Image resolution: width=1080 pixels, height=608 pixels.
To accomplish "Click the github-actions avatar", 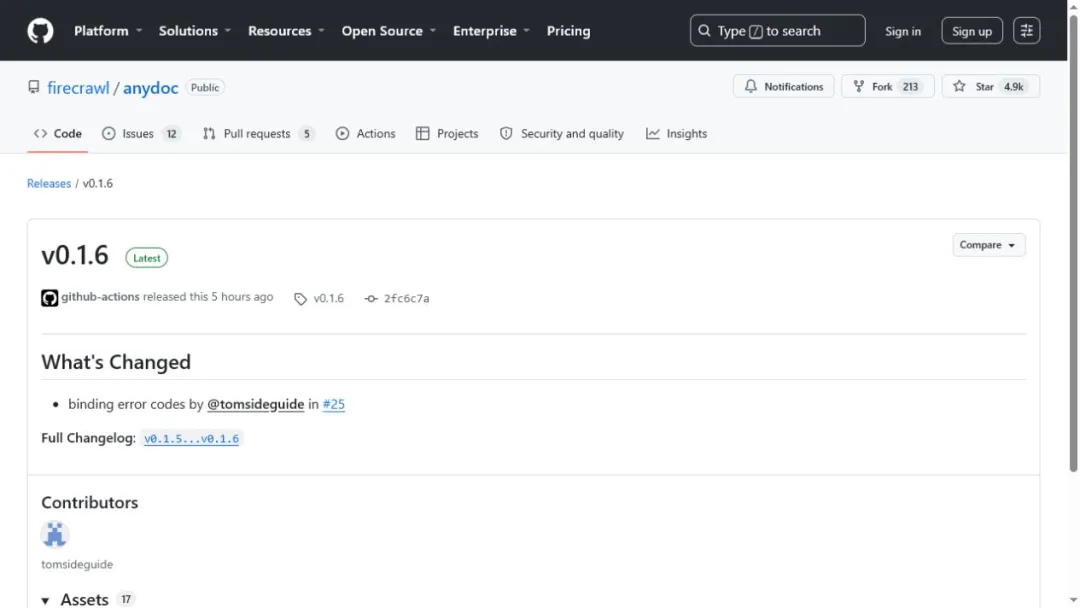I will pyautogui.click(x=50, y=298).
